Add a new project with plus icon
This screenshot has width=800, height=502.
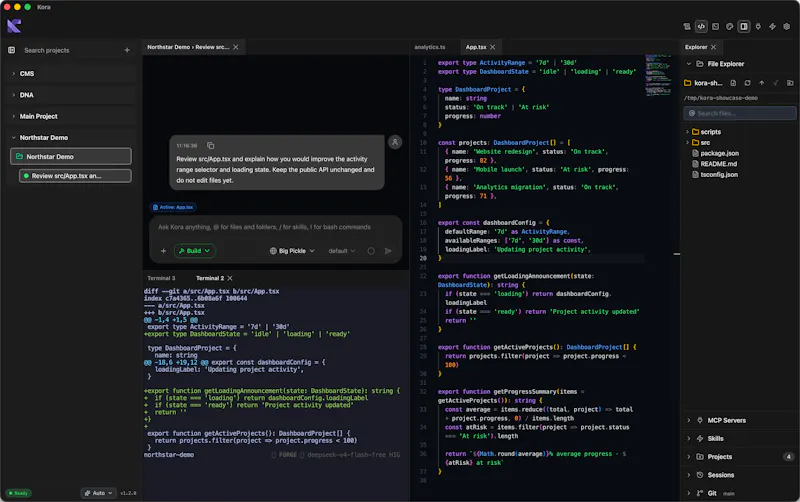click(127, 50)
